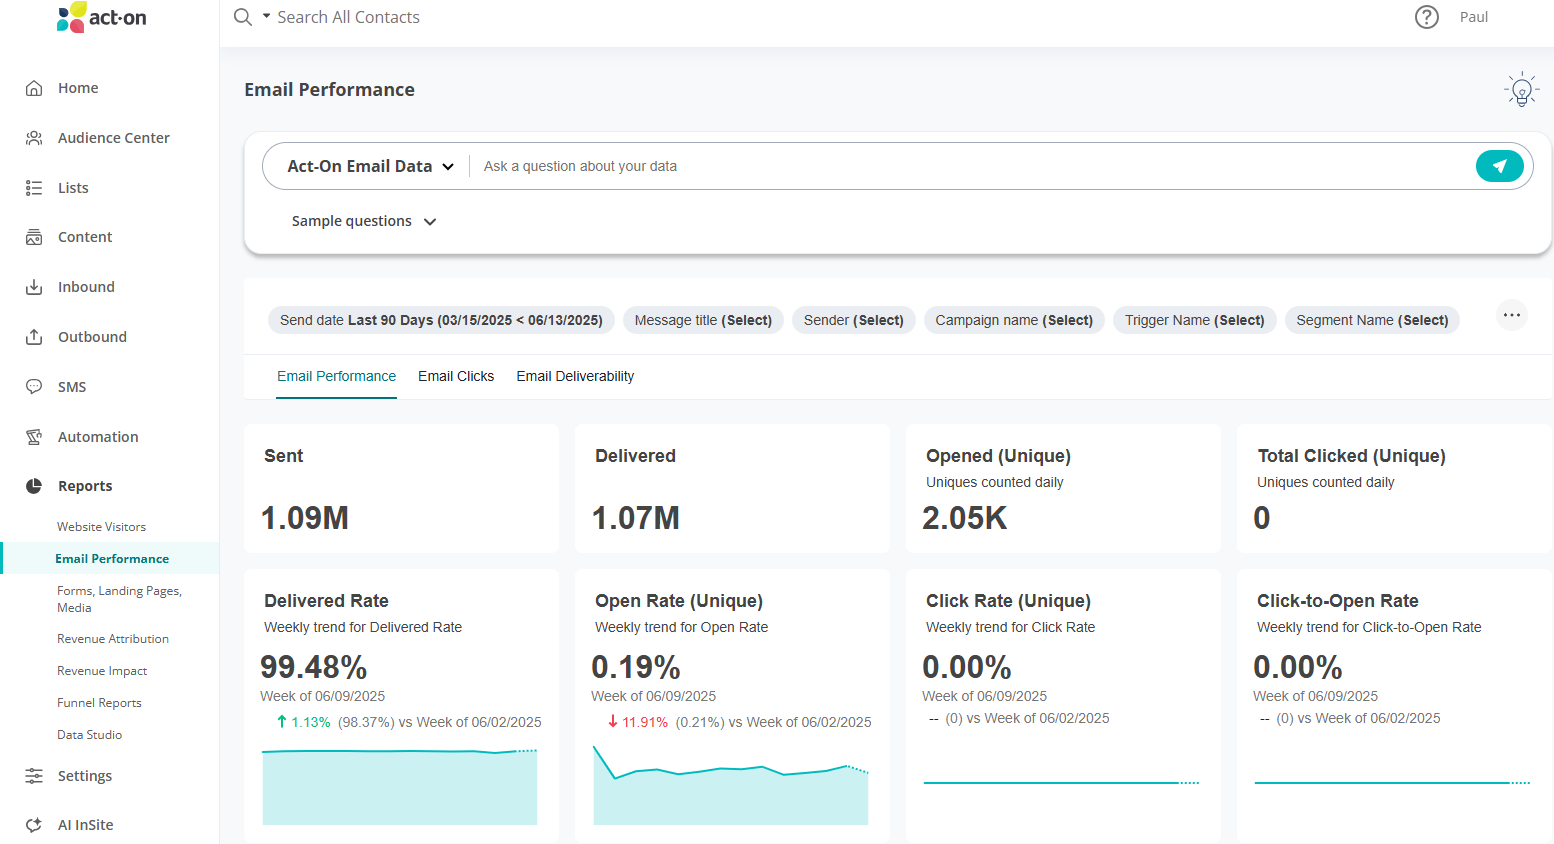Click the Total Clicked (Unique) heading
Image resolution: width=1554 pixels, height=844 pixels.
[1352, 456]
